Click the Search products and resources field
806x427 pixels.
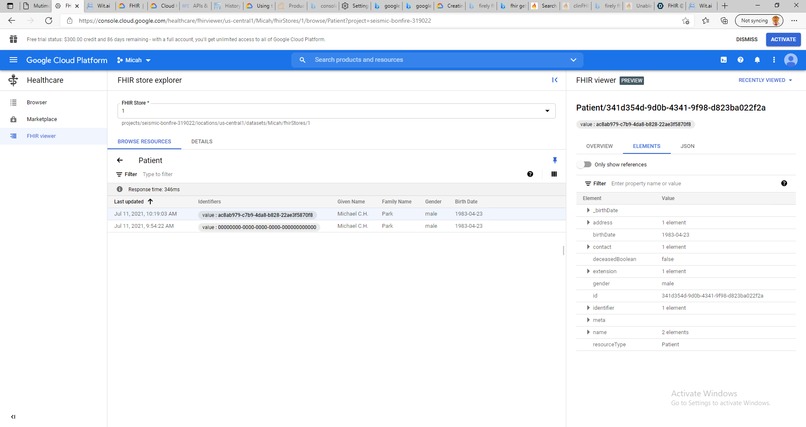click(x=437, y=60)
